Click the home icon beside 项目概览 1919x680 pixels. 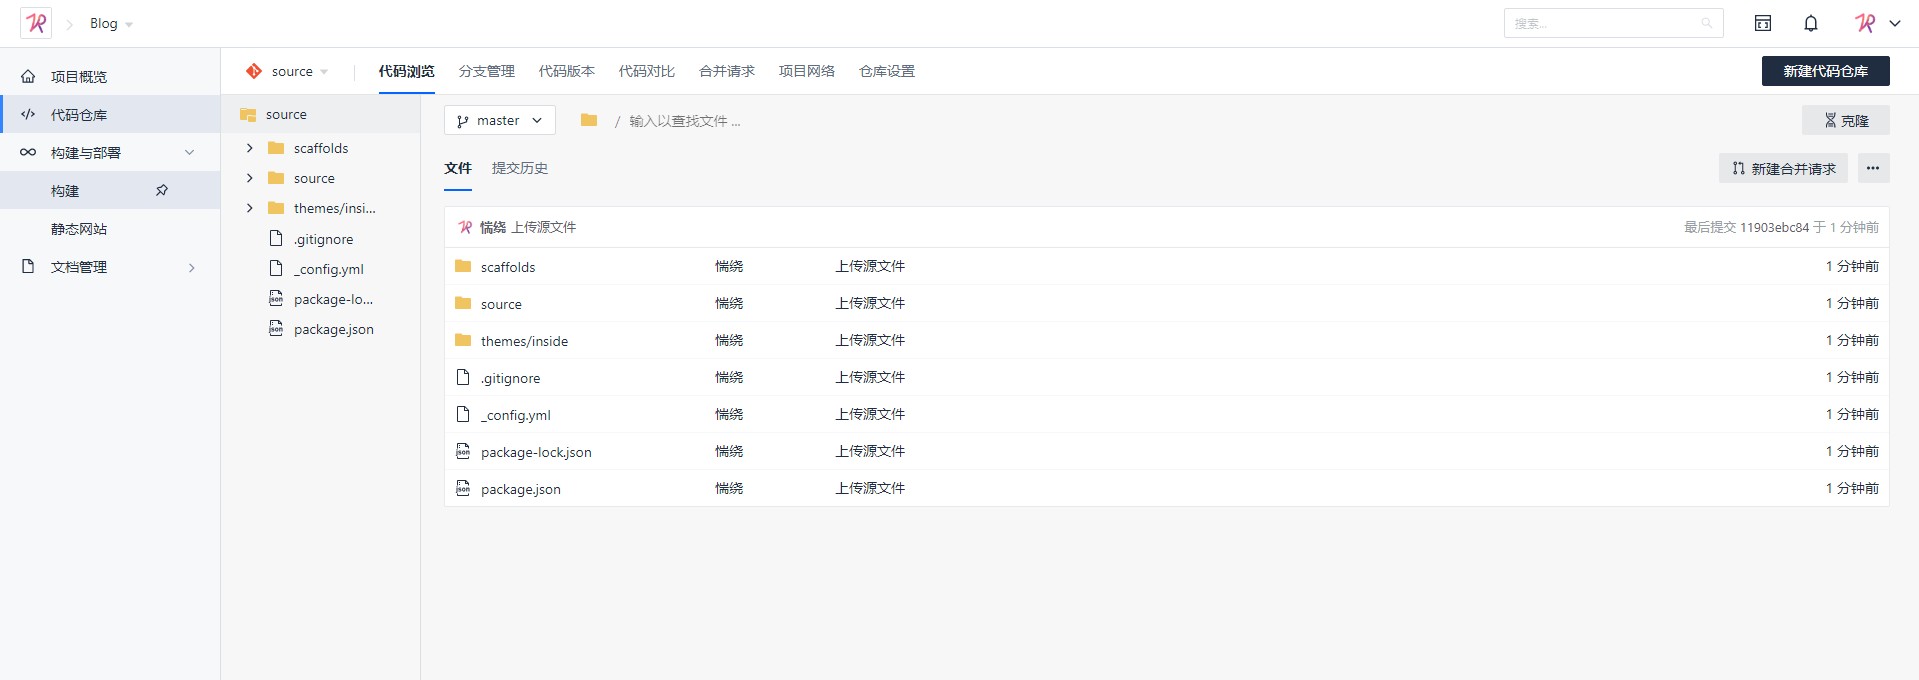(x=28, y=77)
